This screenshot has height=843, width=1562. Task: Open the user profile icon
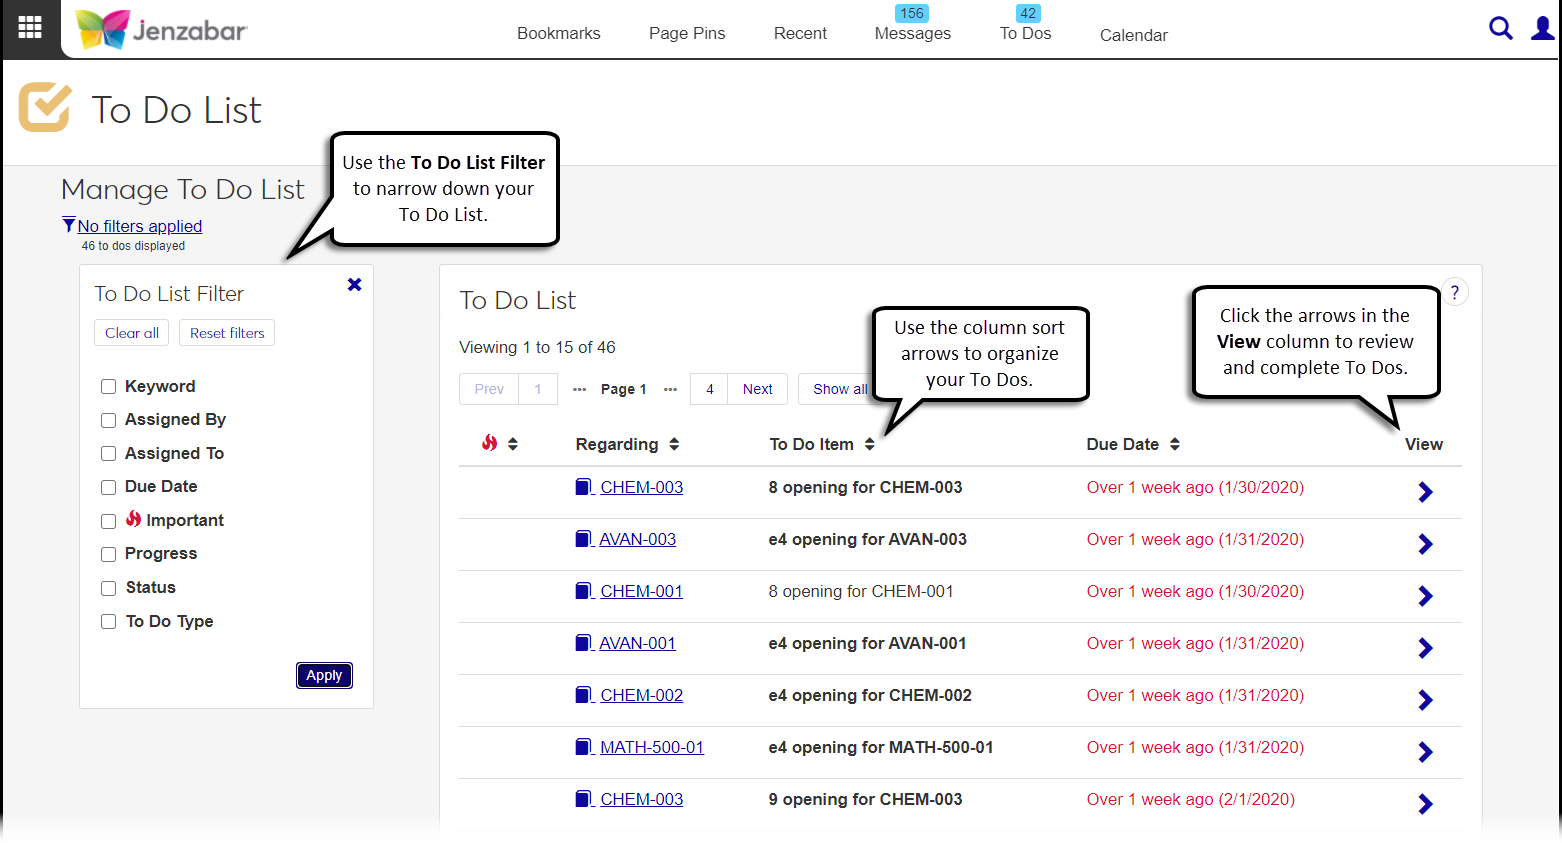pos(1542,28)
